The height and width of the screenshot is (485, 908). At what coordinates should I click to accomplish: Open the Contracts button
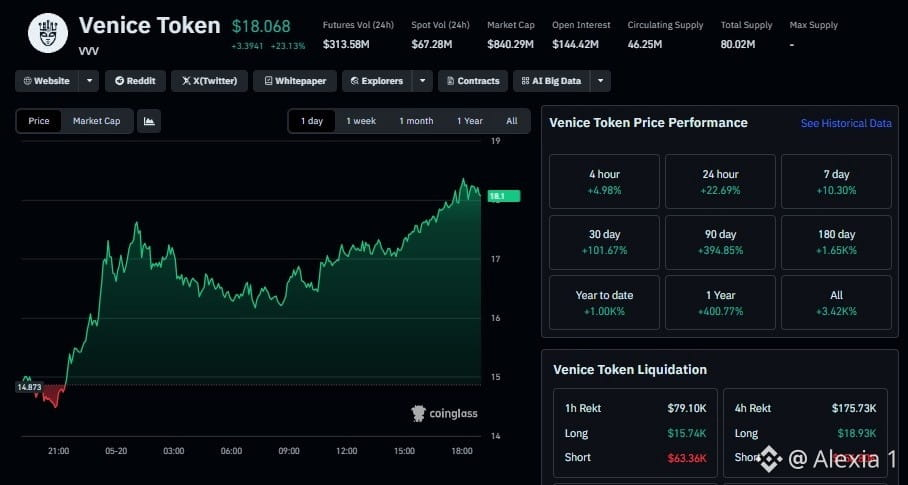coord(473,81)
